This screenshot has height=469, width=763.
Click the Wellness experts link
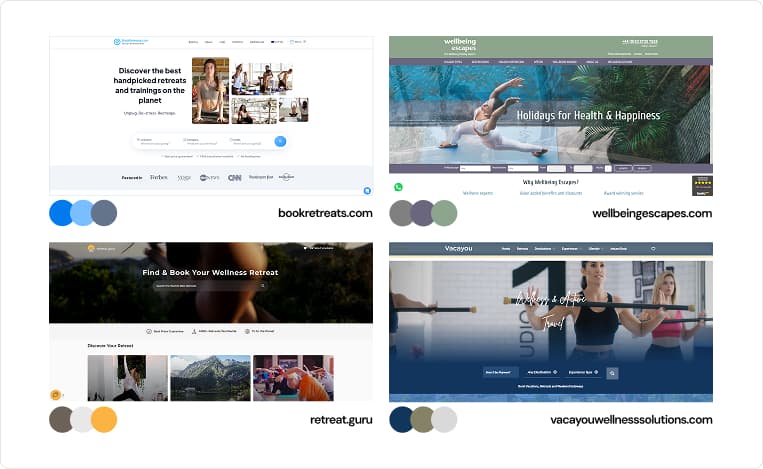coord(477,193)
